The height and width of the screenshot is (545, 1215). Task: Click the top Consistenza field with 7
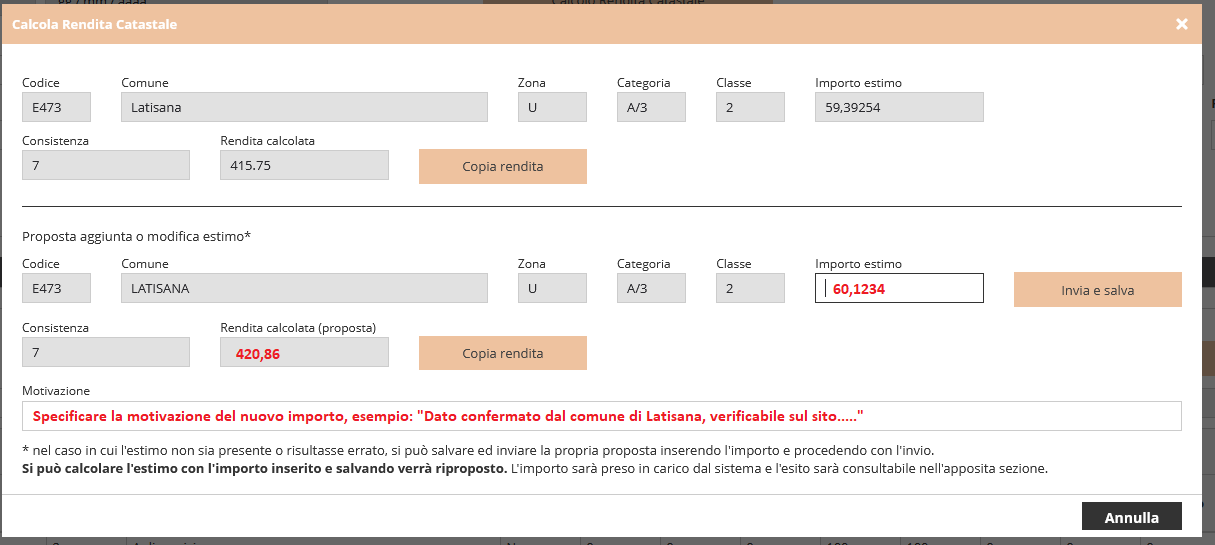106,165
